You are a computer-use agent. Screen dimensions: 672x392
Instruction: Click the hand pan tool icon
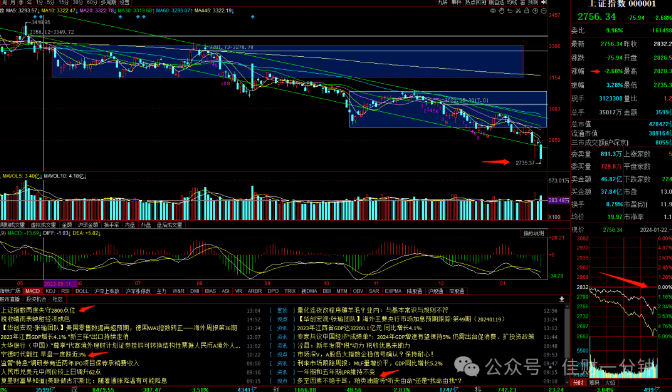501,11
